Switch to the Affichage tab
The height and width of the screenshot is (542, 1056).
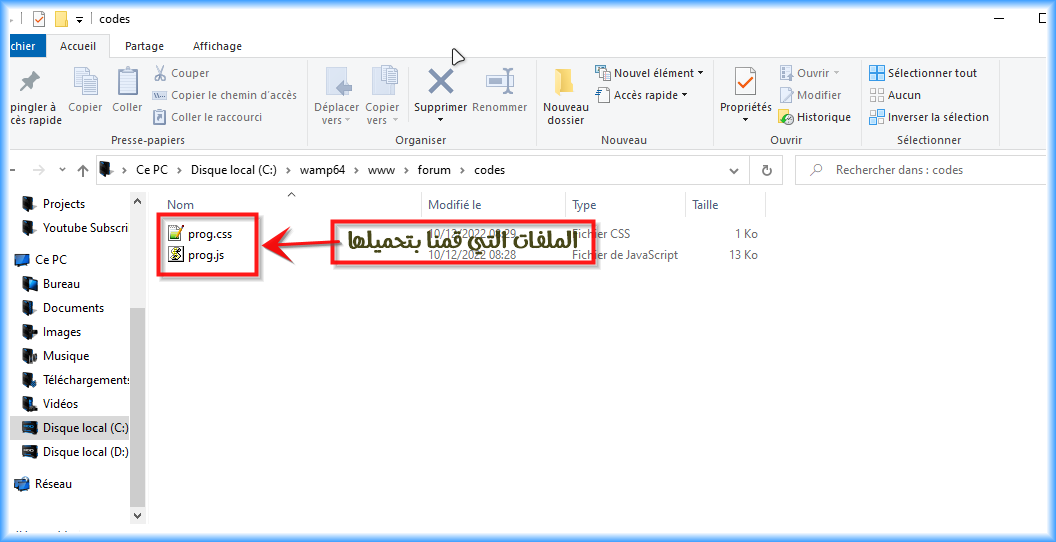click(x=217, y=46)
